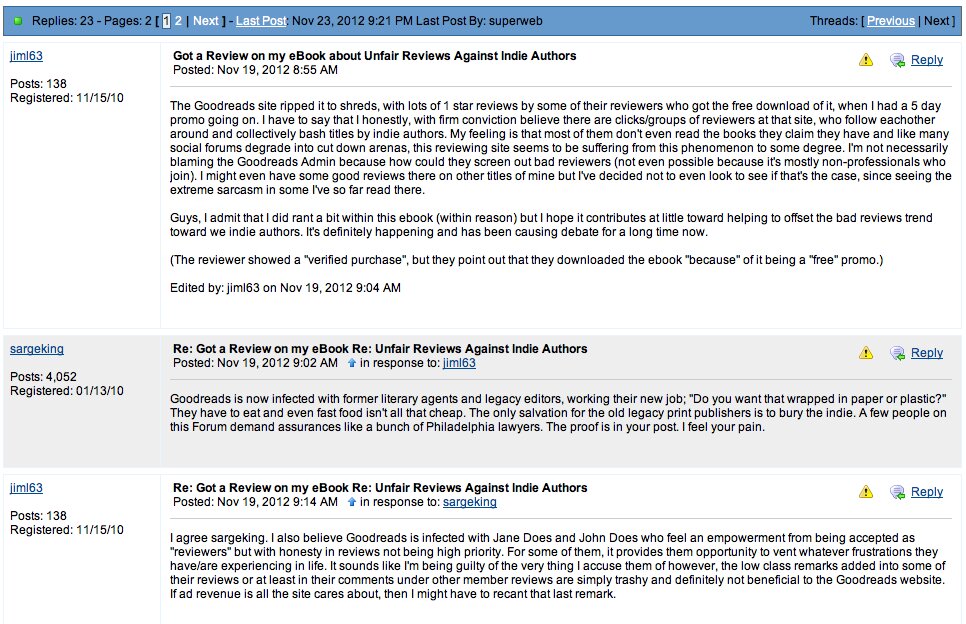966x624 pixels.
Task: Open jiml63's profile from the third post
Action: click(x=26, y=488)
